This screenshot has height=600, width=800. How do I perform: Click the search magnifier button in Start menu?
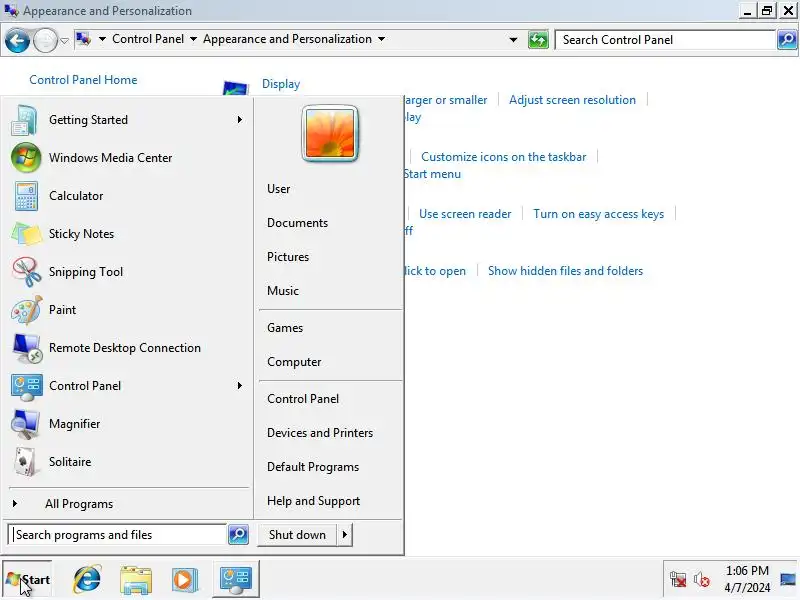tap(238, 535)
